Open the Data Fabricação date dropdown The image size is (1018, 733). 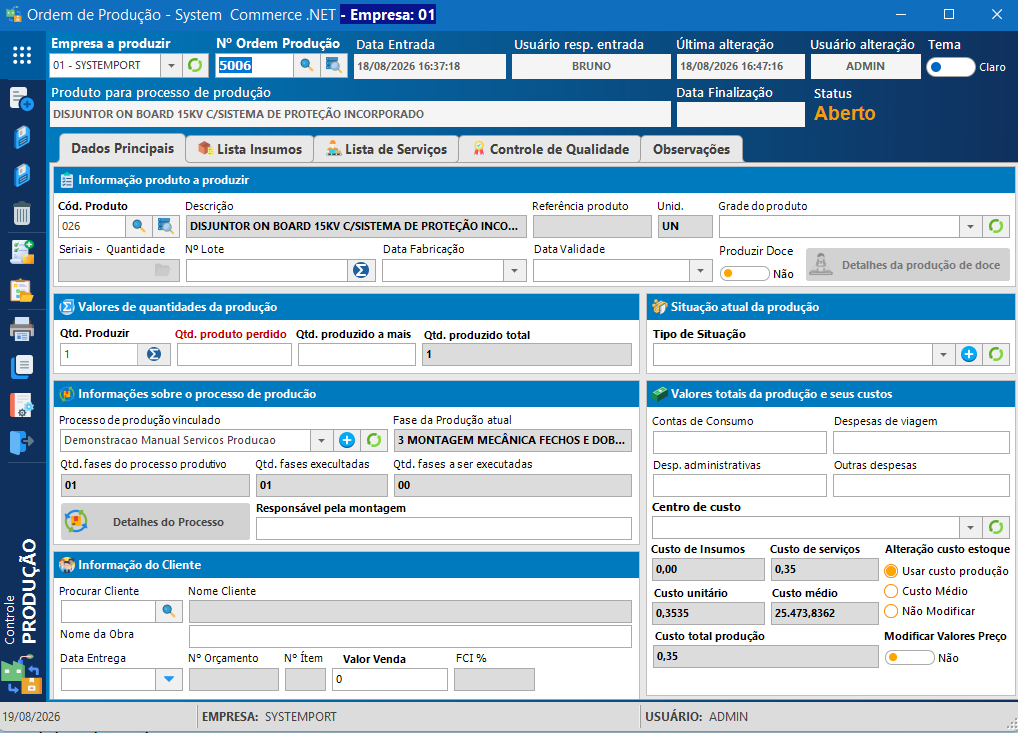click(x=514, y=270)
